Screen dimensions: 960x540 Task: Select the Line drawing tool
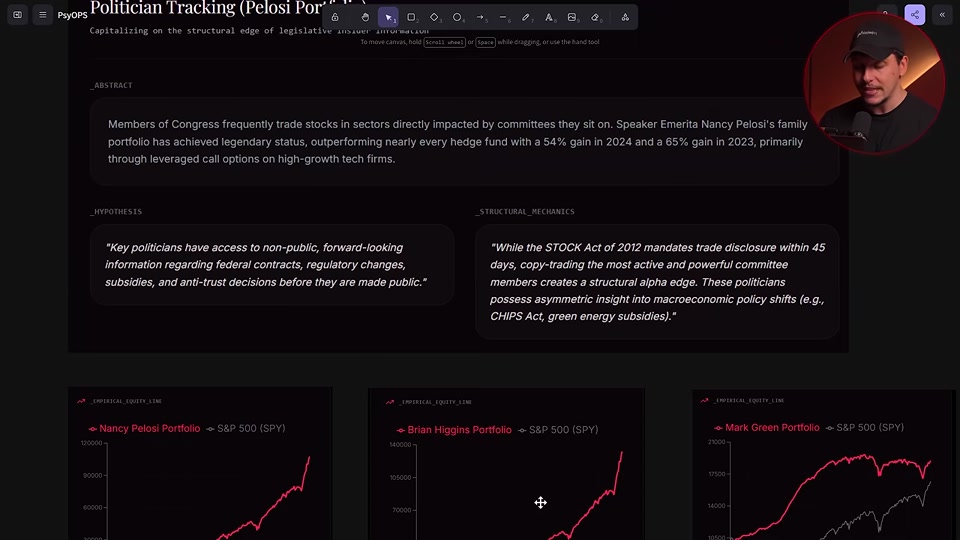(503, 17)
